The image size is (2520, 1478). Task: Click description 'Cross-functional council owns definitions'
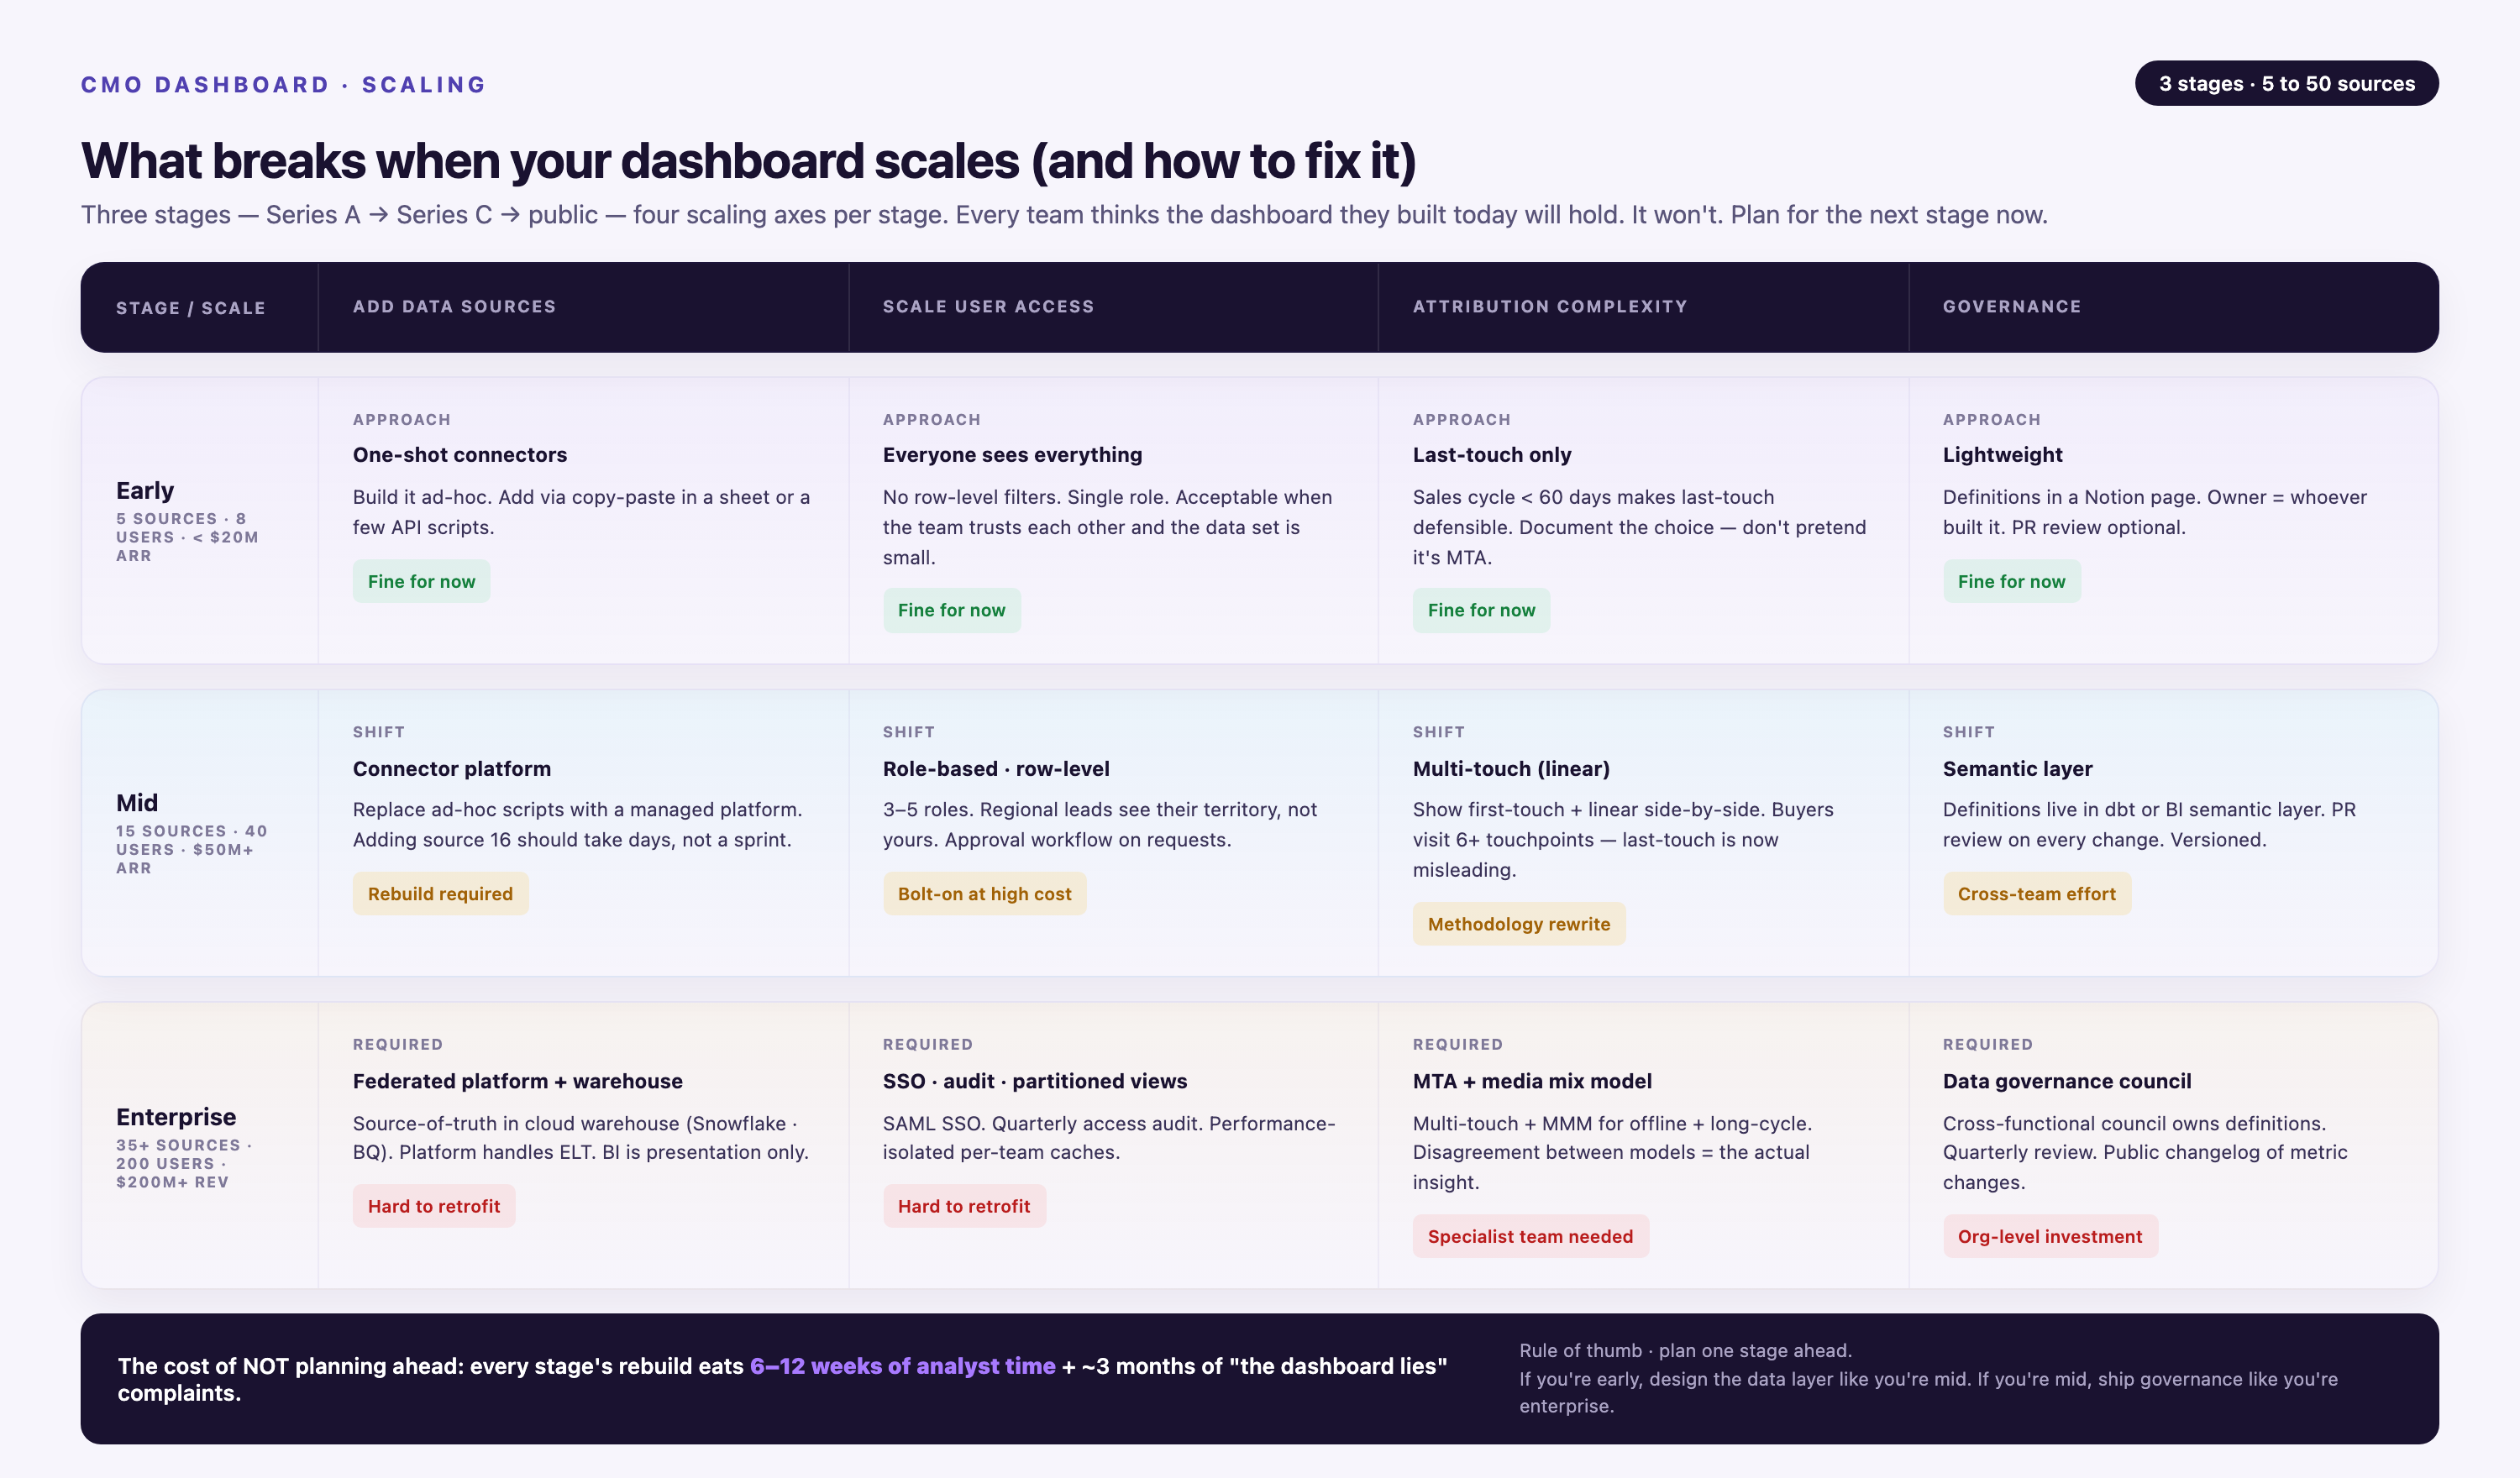coord(2145,1153)
